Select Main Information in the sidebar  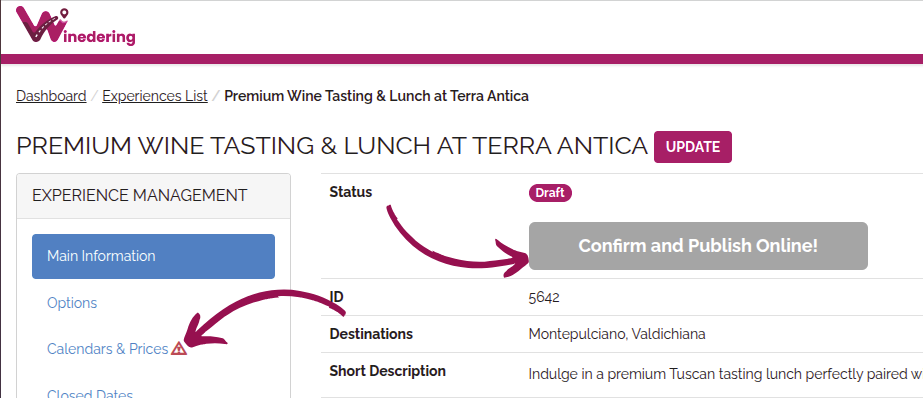click(x=153, y=256)
